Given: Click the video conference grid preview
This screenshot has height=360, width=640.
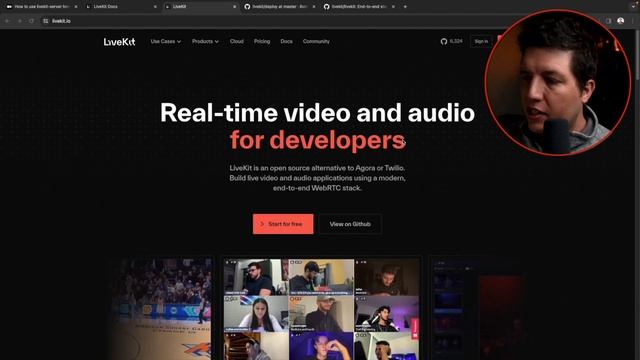Looking at the screenshot, I should pyautogui.click(x=321, y=309).
